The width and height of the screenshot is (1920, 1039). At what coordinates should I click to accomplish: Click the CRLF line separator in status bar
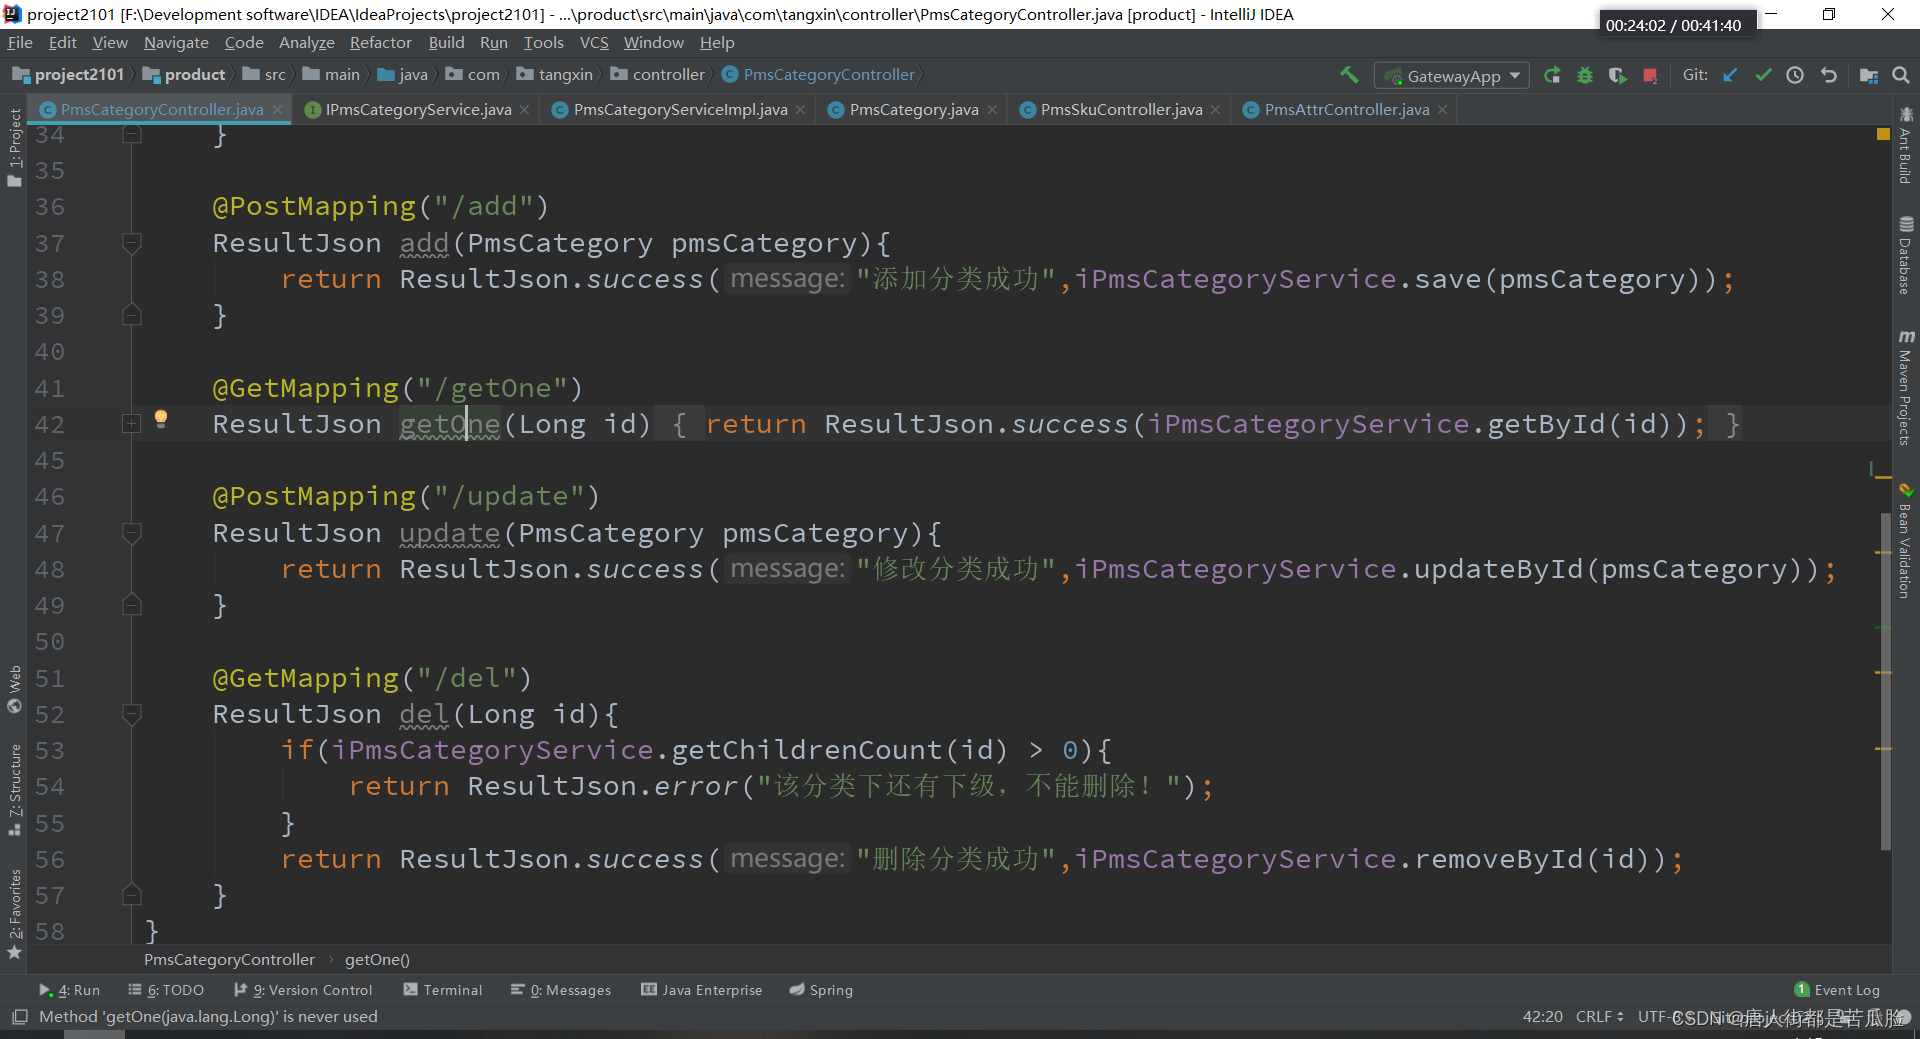(1599, 1017)
